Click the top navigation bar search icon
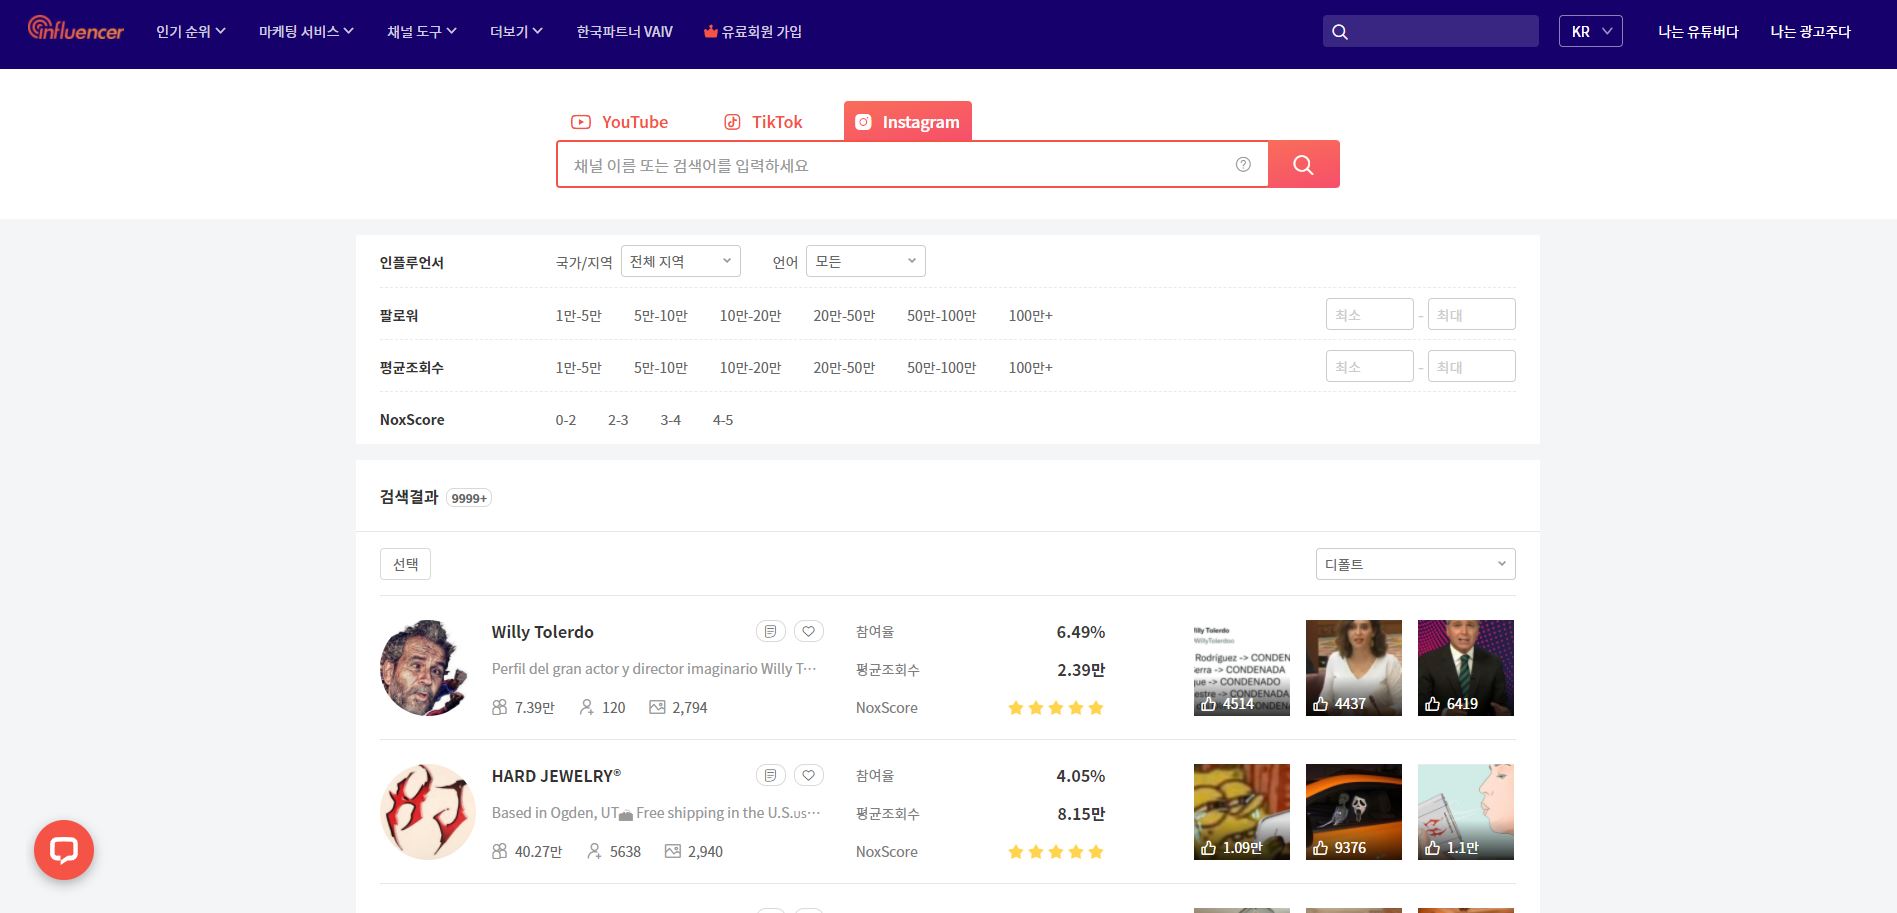 [x=1340, y=32]
